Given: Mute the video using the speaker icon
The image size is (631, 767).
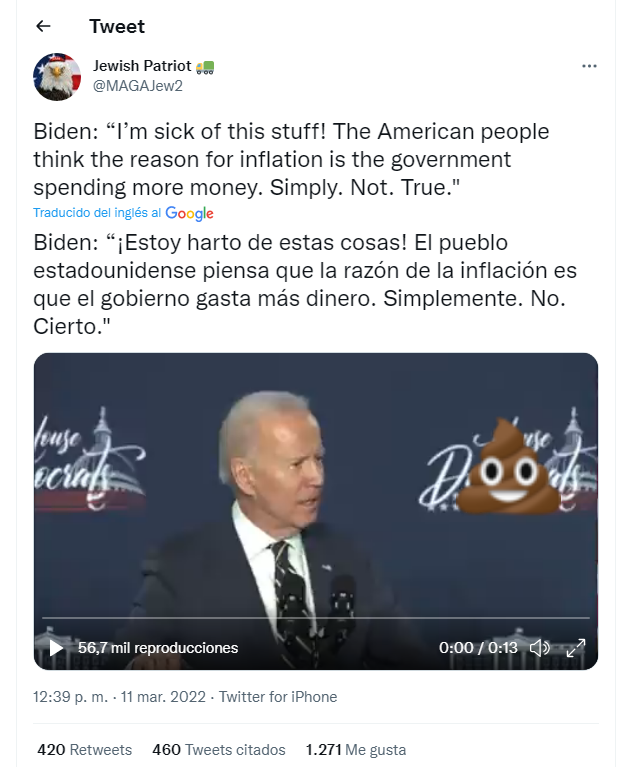Looking at the screenshot, I should pos(540,648).
